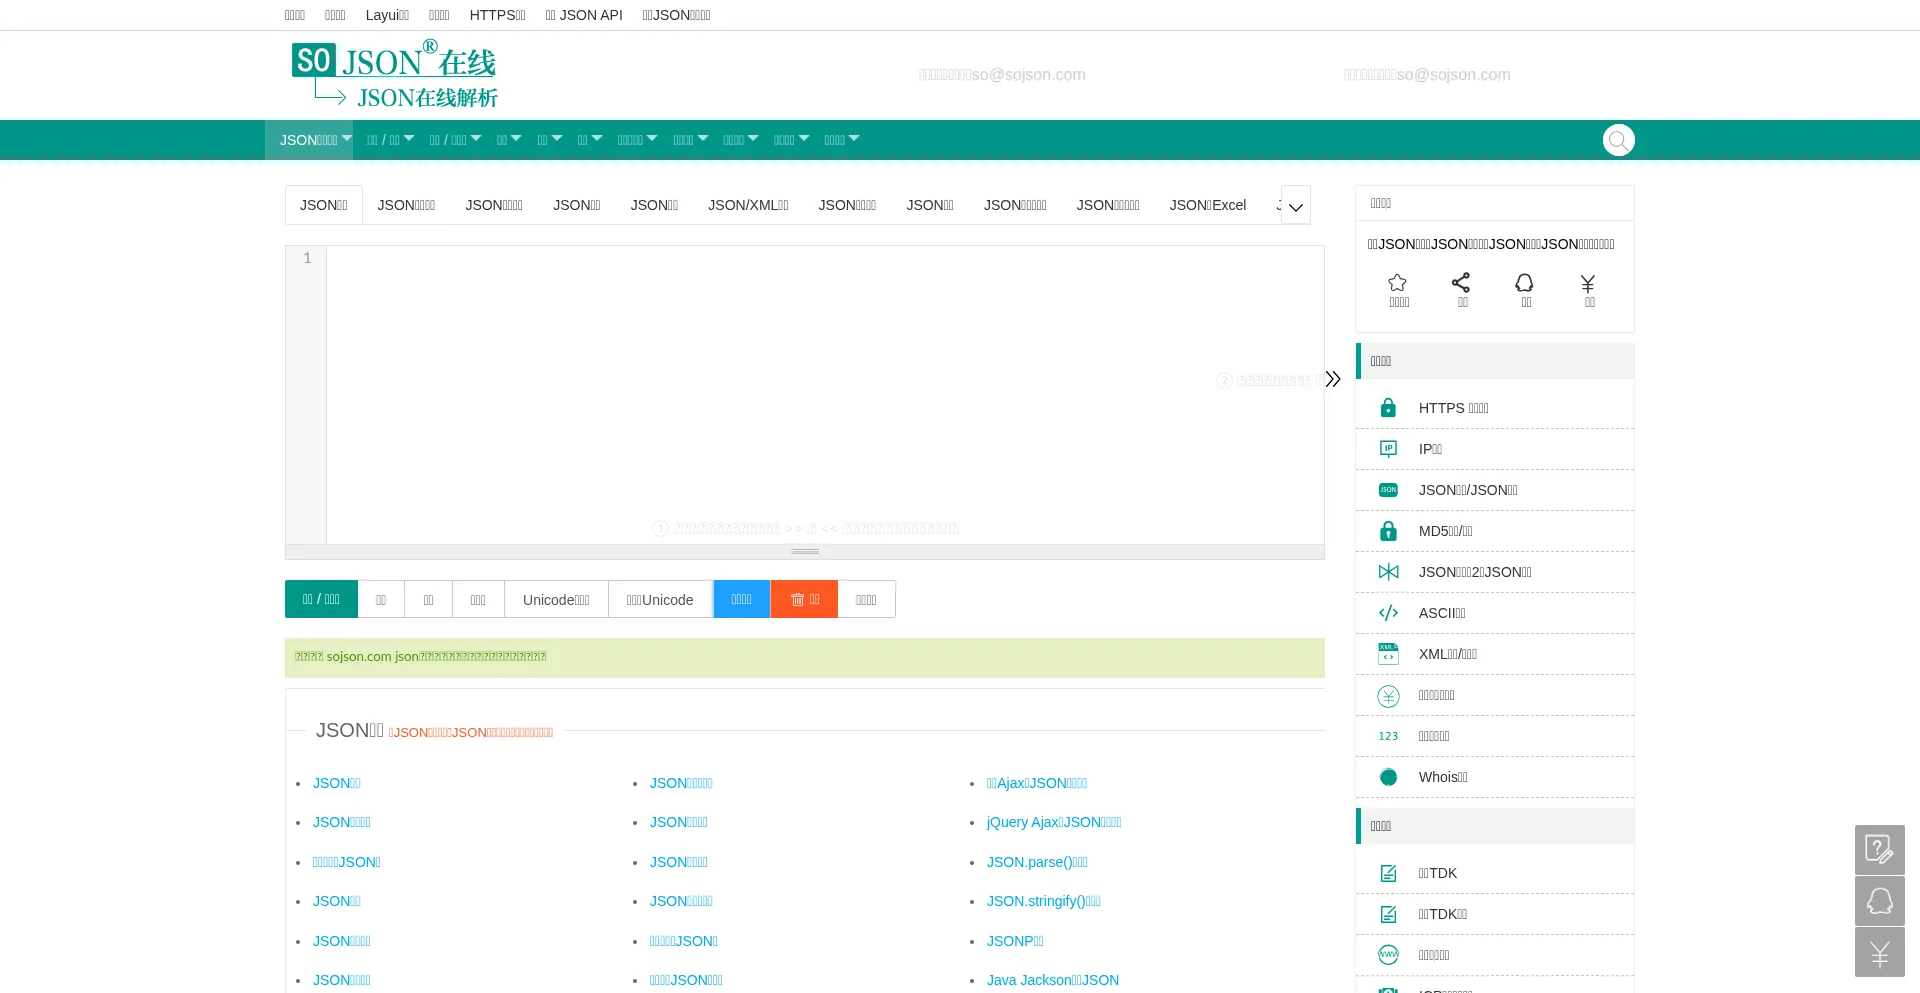The height and width of the screenshot is (993, 1920).
Task: Switch to the JSON/XML tab
Action: [748, 205]
